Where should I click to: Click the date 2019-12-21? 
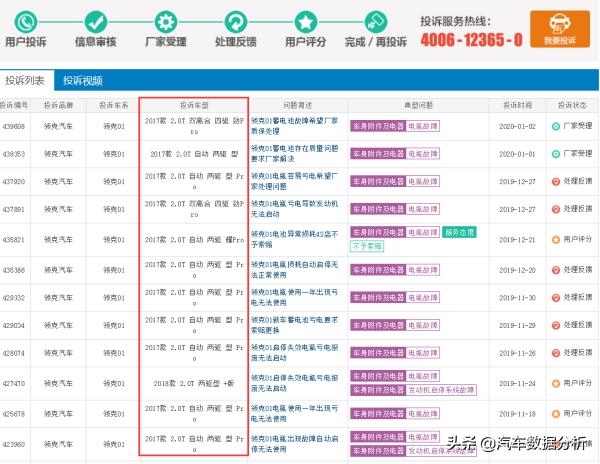coord(517,239)
